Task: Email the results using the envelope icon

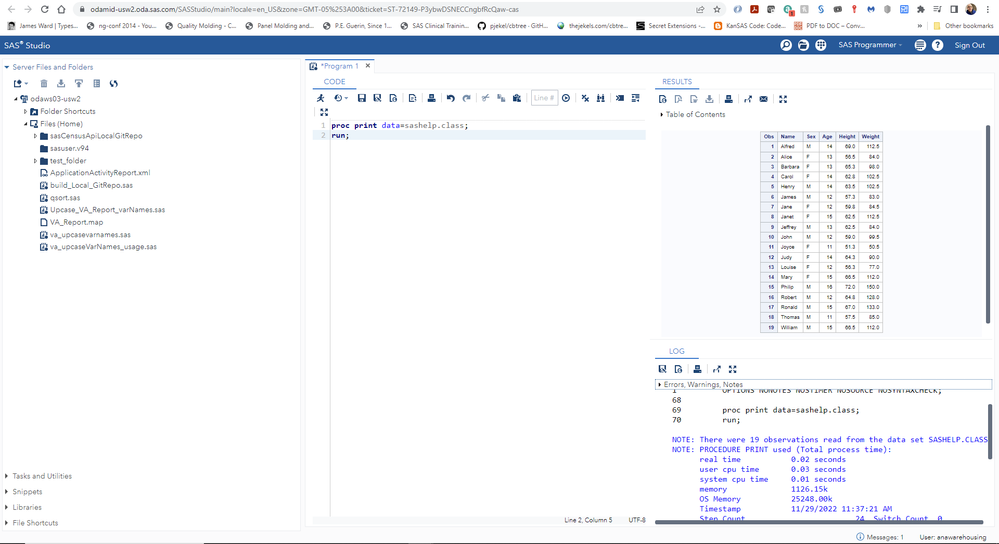Action: pyautogui.click(x=764, y=99)
